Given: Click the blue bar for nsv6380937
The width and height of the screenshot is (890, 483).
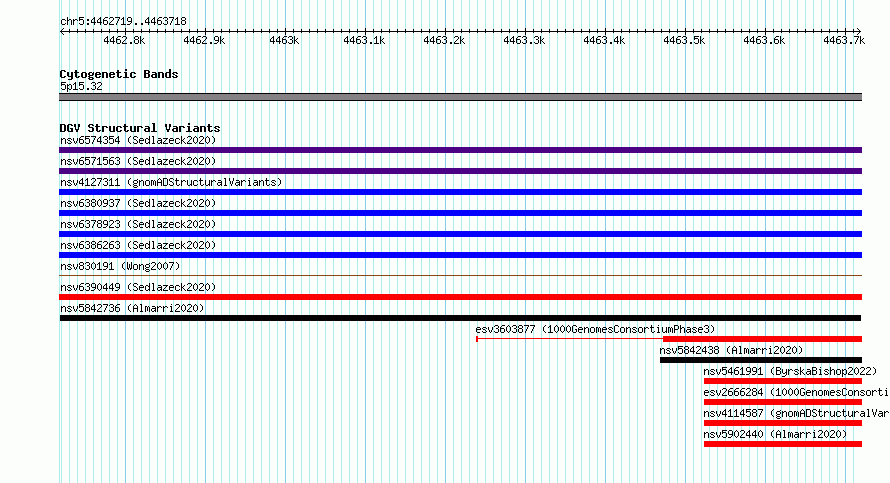Looking at the screenshot, I should tap(460, 213).
